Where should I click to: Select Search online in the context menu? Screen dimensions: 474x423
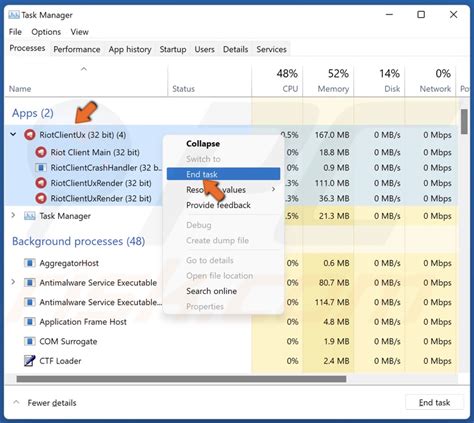click(211, 291)
